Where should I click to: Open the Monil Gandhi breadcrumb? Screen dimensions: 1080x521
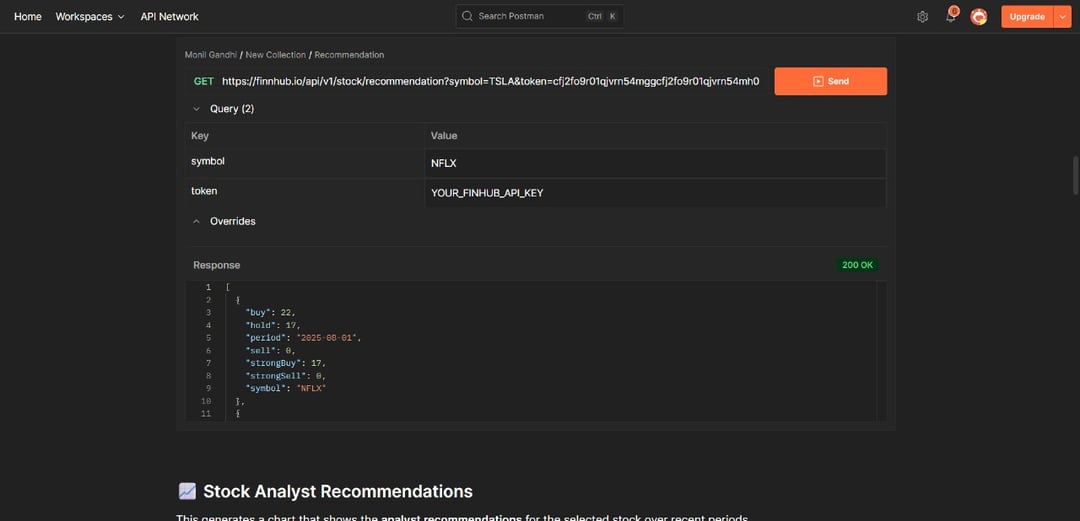tap(211, 54)
